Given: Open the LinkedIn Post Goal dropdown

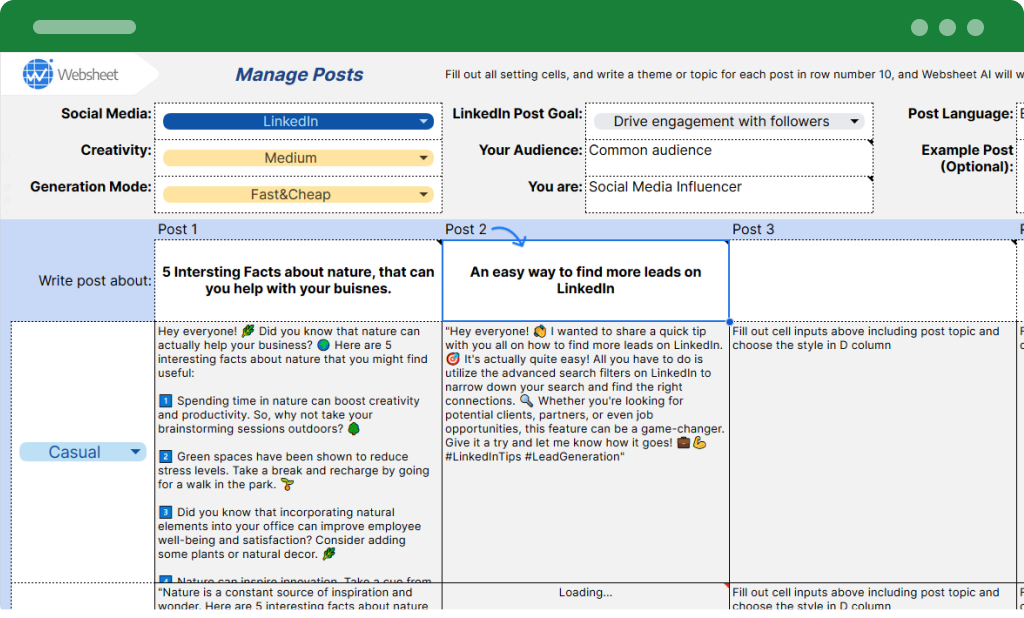Looking at the screenshot, I should (x=729, y=122).
